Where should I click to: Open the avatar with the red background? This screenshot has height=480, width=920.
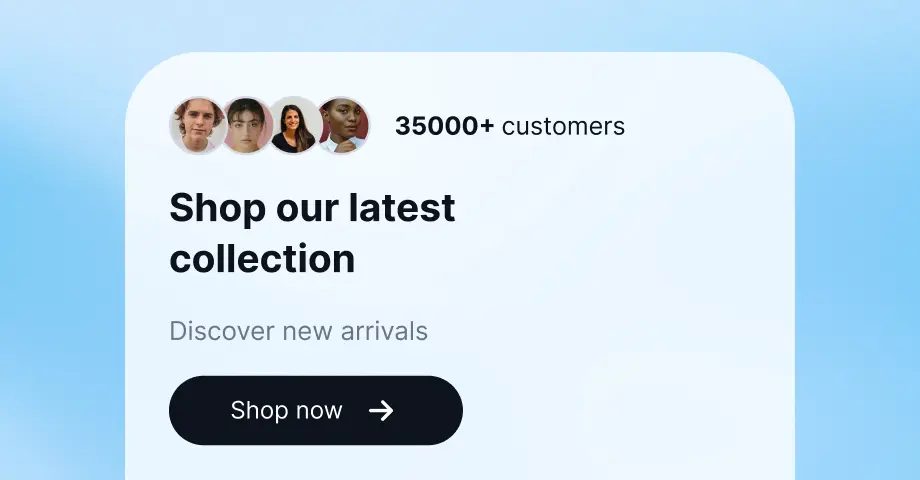pos(344,126)
